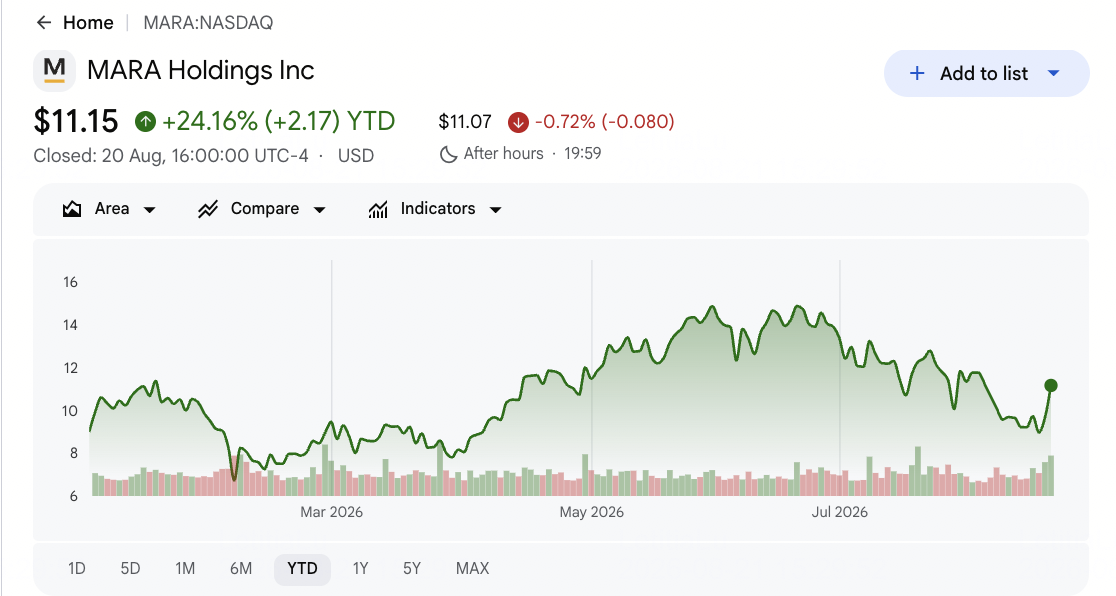The image size is (1116, 596).
Task: Click the Area chart type icon
Action: [x=72, y=209]
